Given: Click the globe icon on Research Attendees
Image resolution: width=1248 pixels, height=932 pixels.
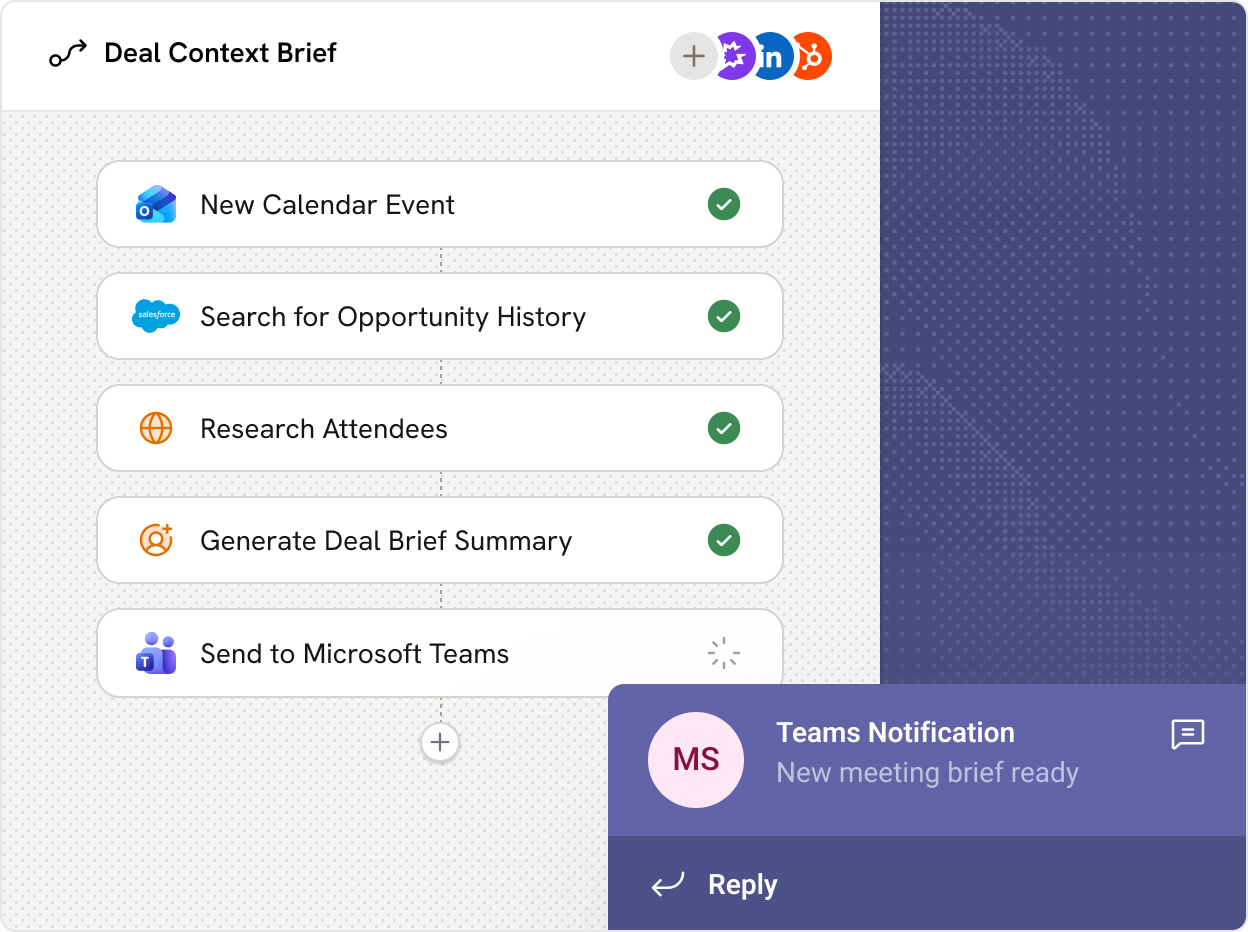Looking at the screenshot, I should pyautogui.click(x=155, y=428).
